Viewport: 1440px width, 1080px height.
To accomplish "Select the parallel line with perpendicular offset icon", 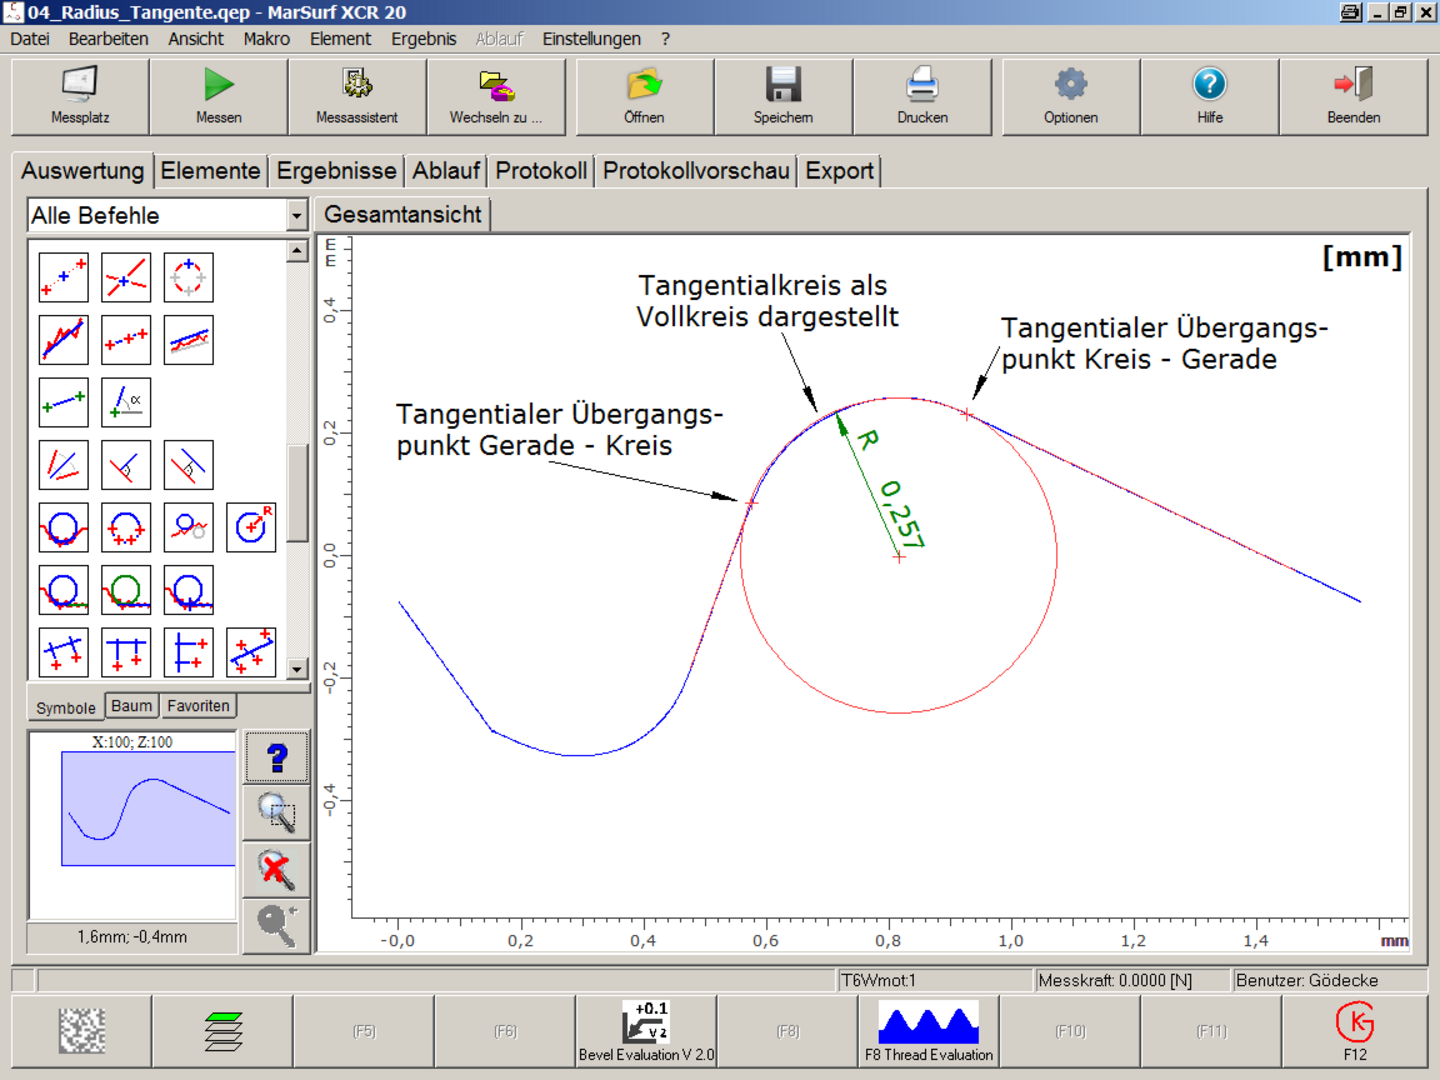I will [188, 465].
